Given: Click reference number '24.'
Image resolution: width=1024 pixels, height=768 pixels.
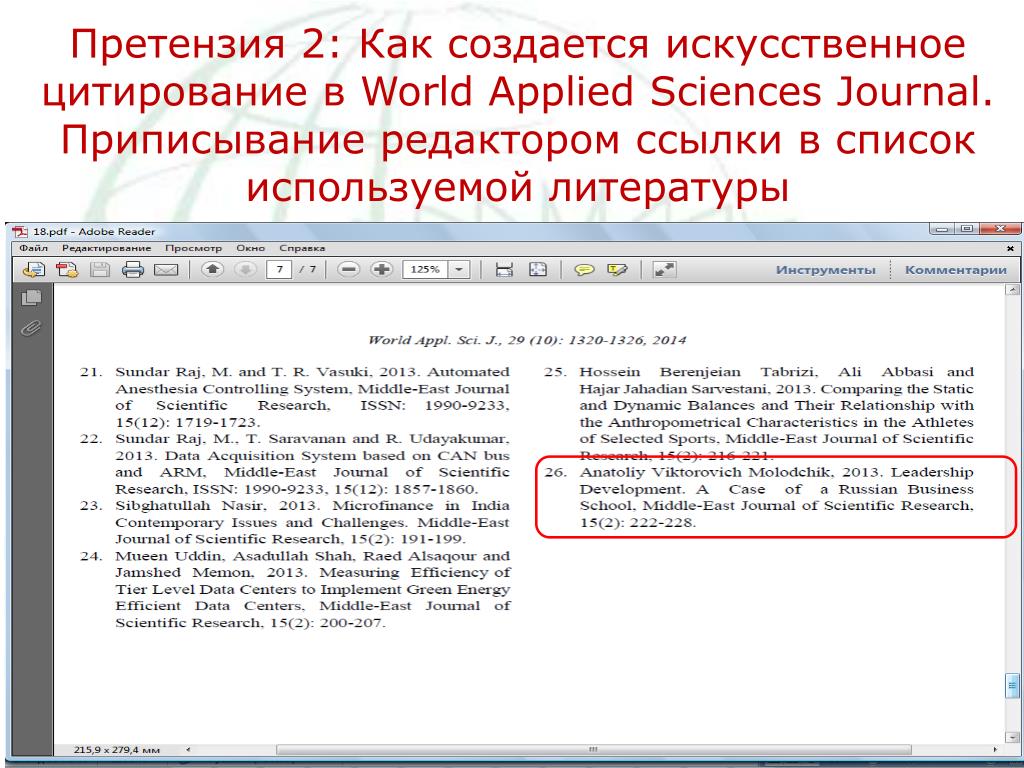Looking at the screenshot, I should pos(91,556).
